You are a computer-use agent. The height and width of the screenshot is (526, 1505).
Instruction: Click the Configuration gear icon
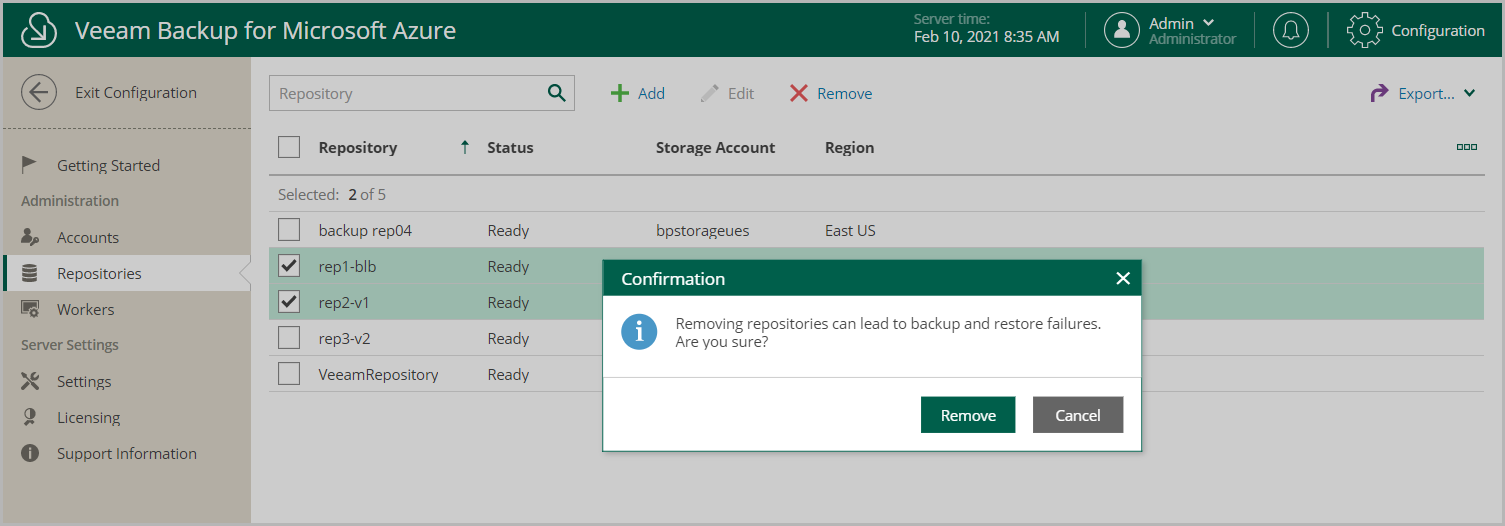coord(1365,30)
